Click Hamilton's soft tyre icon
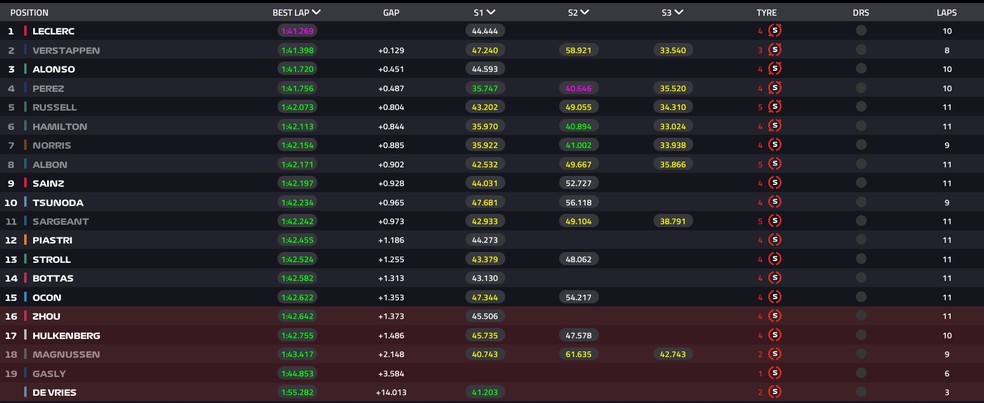Image resolution: width=984 pixels, height=403 pixels. [775, 126]
